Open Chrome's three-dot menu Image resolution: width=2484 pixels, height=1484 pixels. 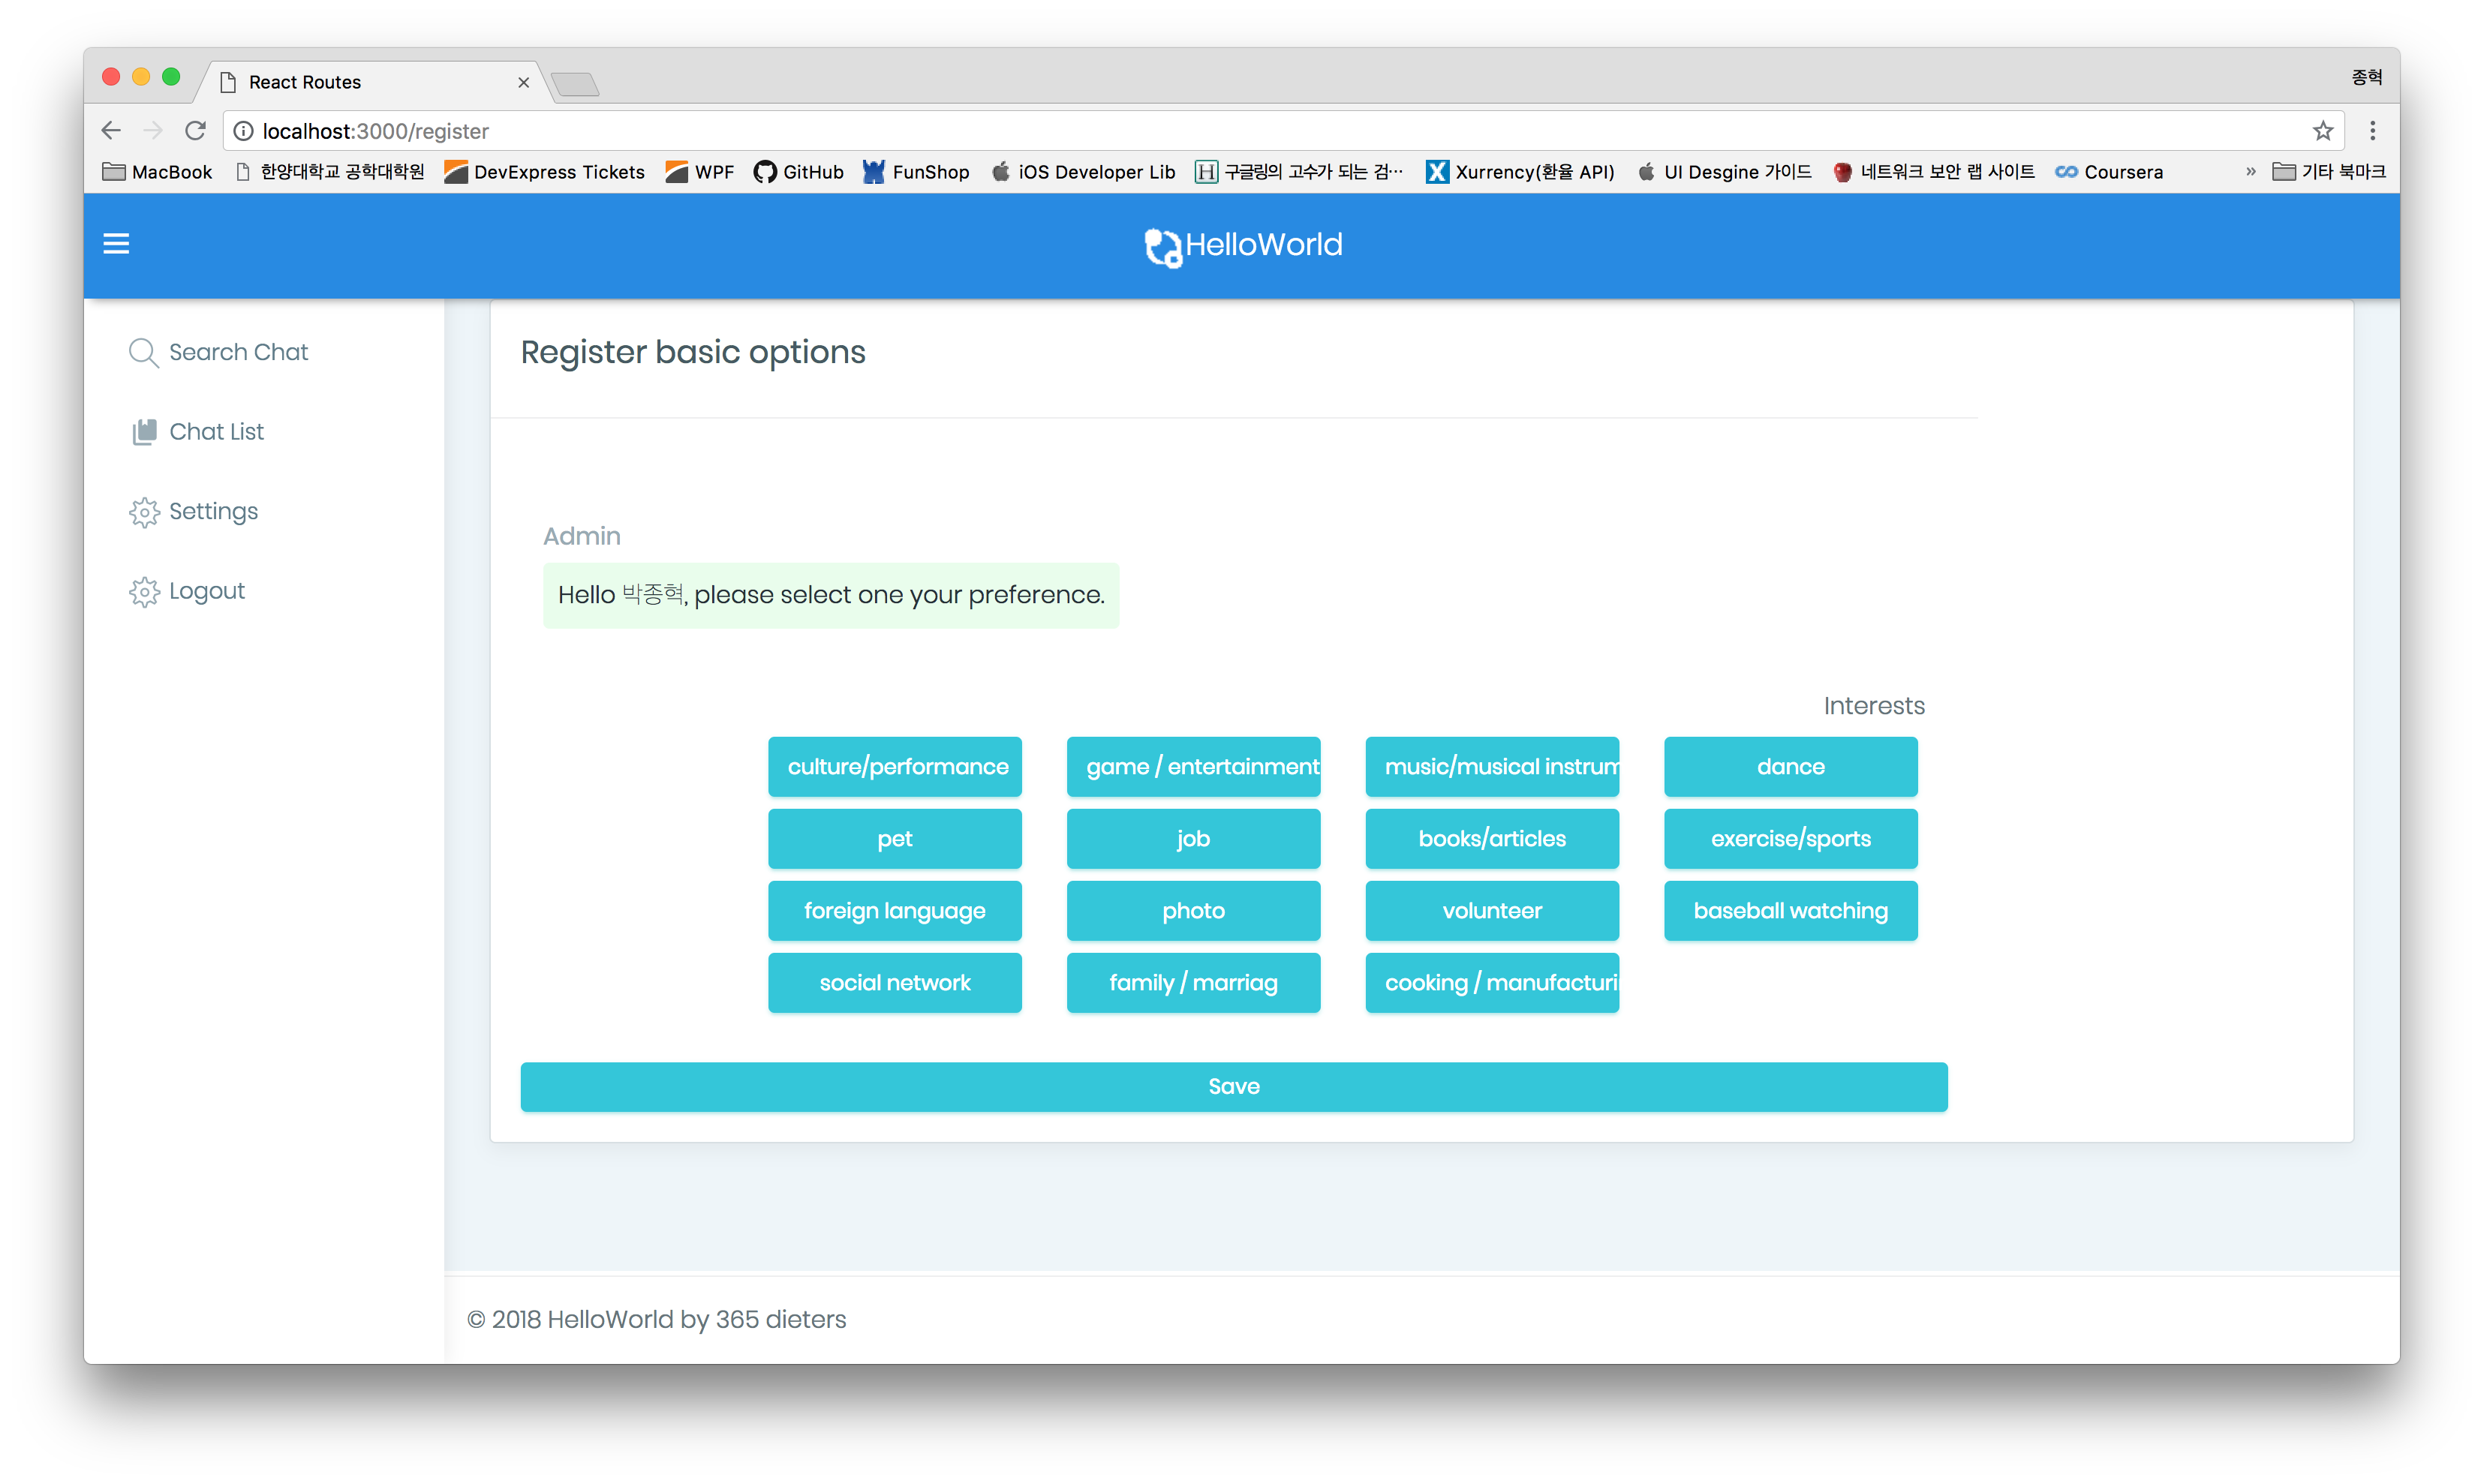point(2372,131)
